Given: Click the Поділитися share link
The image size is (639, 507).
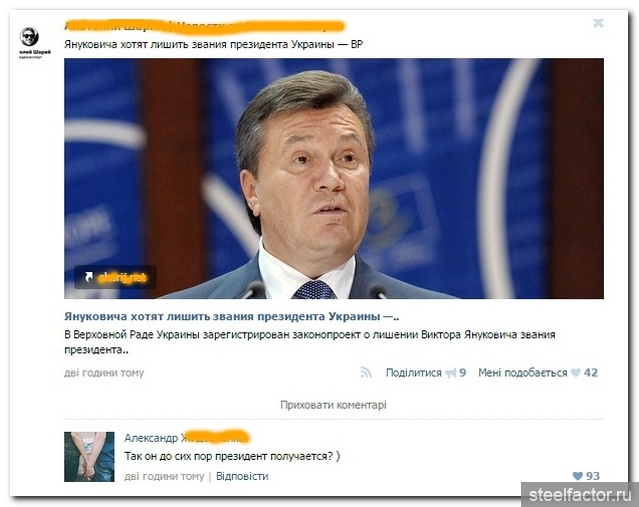Looking at the screenshot, I should [414, 373].
